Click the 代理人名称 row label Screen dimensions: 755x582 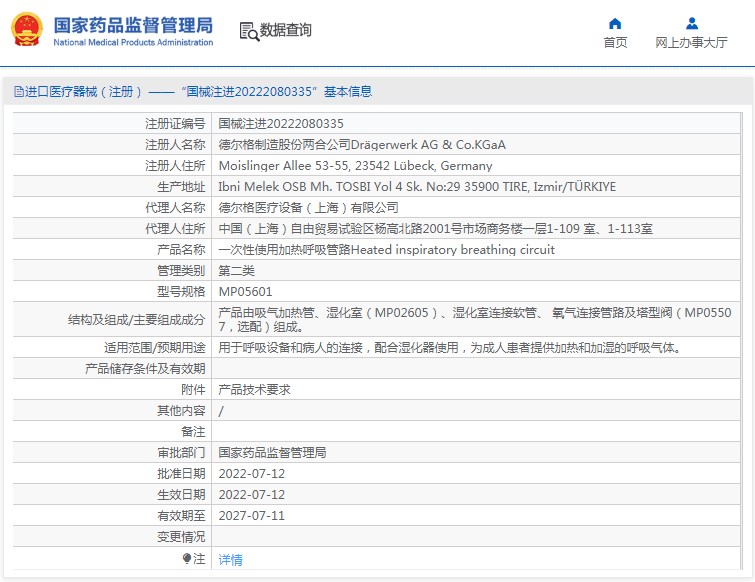pyautogui.click(x=175, y=207)
